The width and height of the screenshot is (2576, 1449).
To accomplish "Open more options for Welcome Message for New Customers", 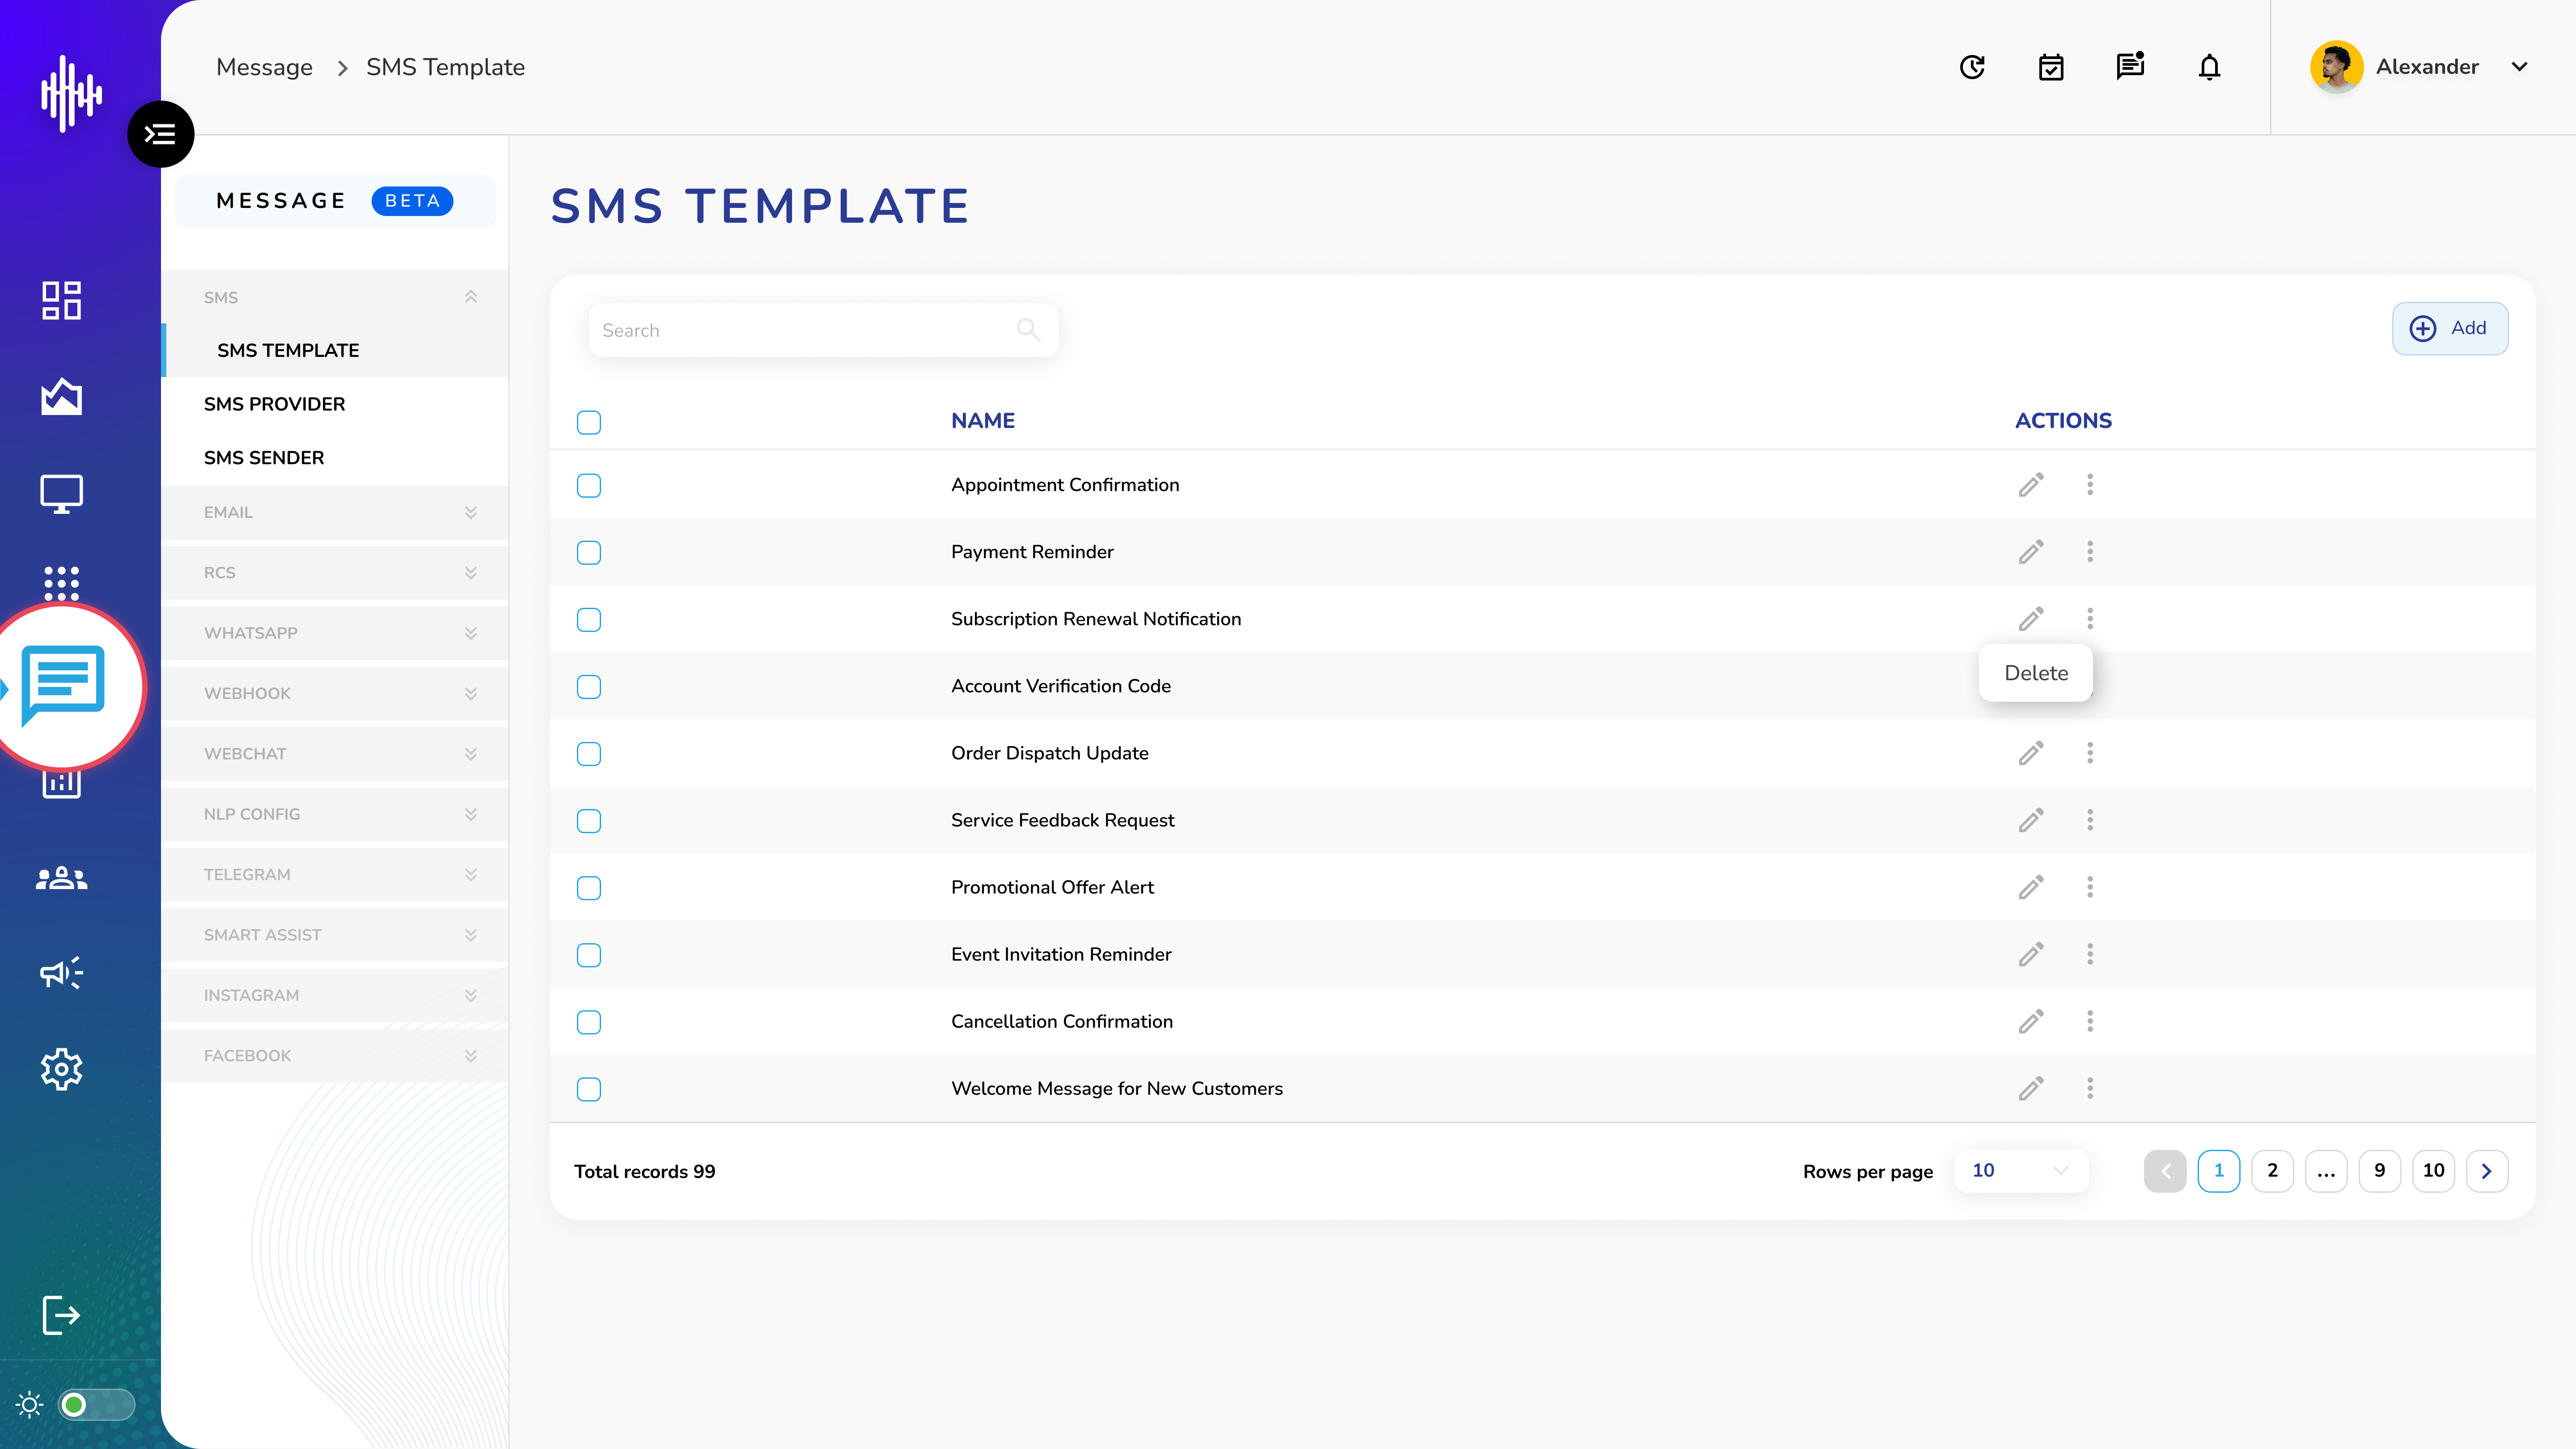I will coord(2090,1088).
